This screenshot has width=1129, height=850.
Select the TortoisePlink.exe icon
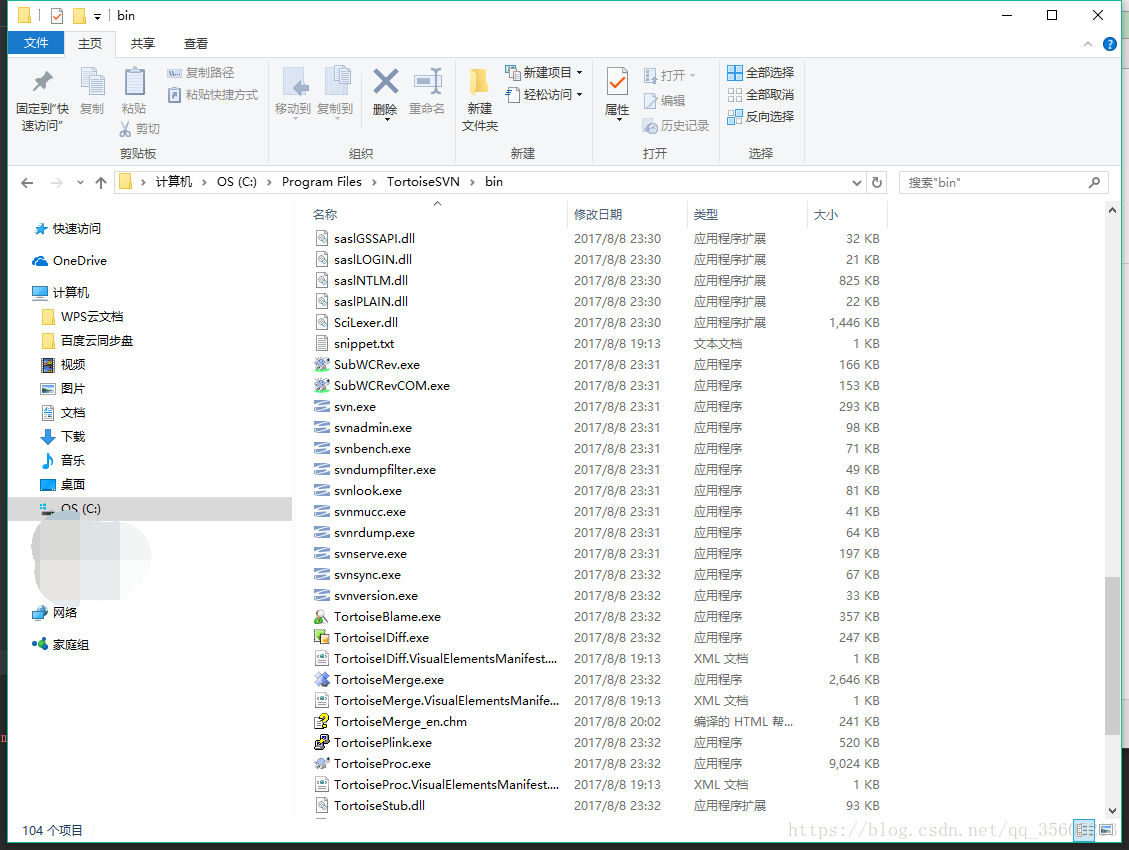pos(322,743)
